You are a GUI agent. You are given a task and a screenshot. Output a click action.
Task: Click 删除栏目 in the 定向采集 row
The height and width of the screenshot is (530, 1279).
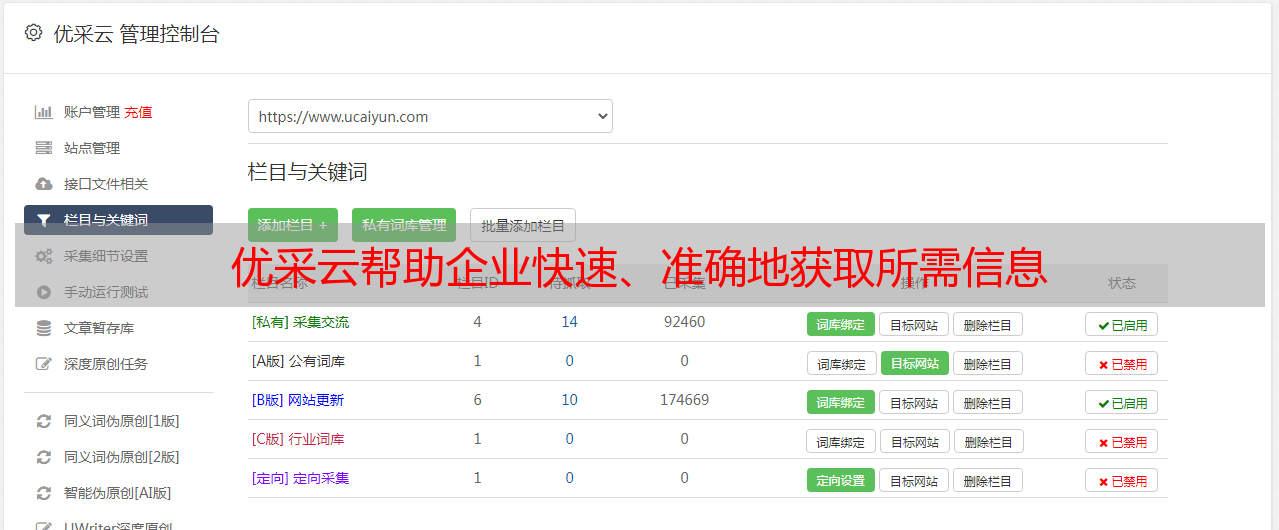tap(988, 480)
